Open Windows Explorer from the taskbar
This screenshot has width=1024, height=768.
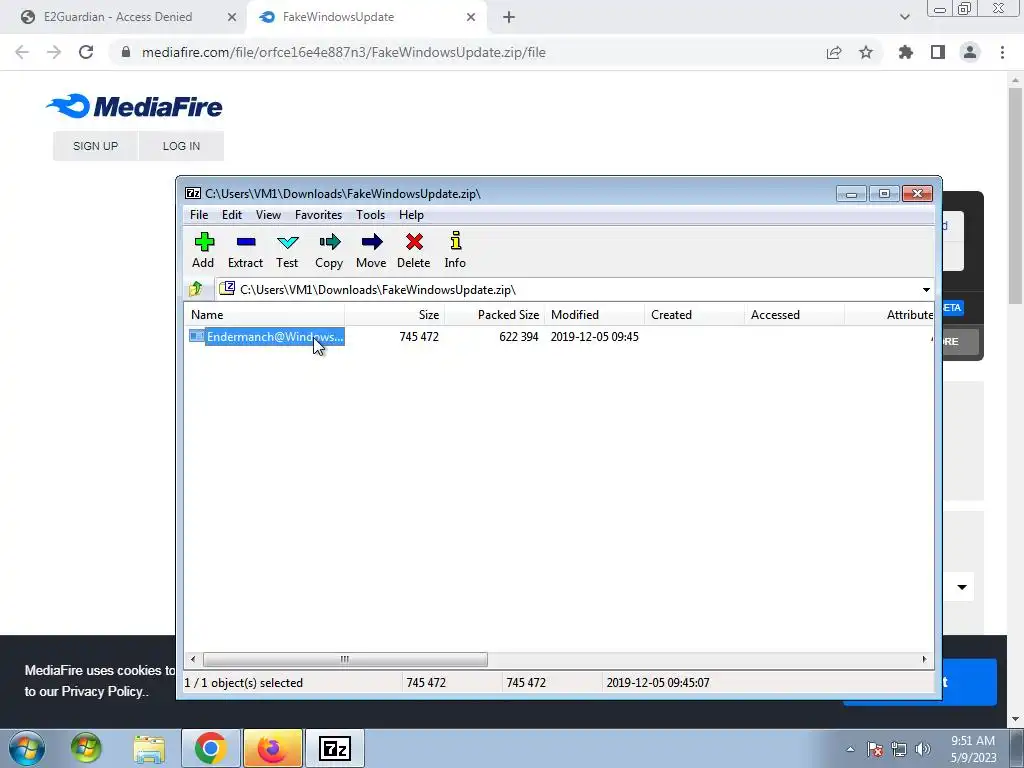[150, 748]
